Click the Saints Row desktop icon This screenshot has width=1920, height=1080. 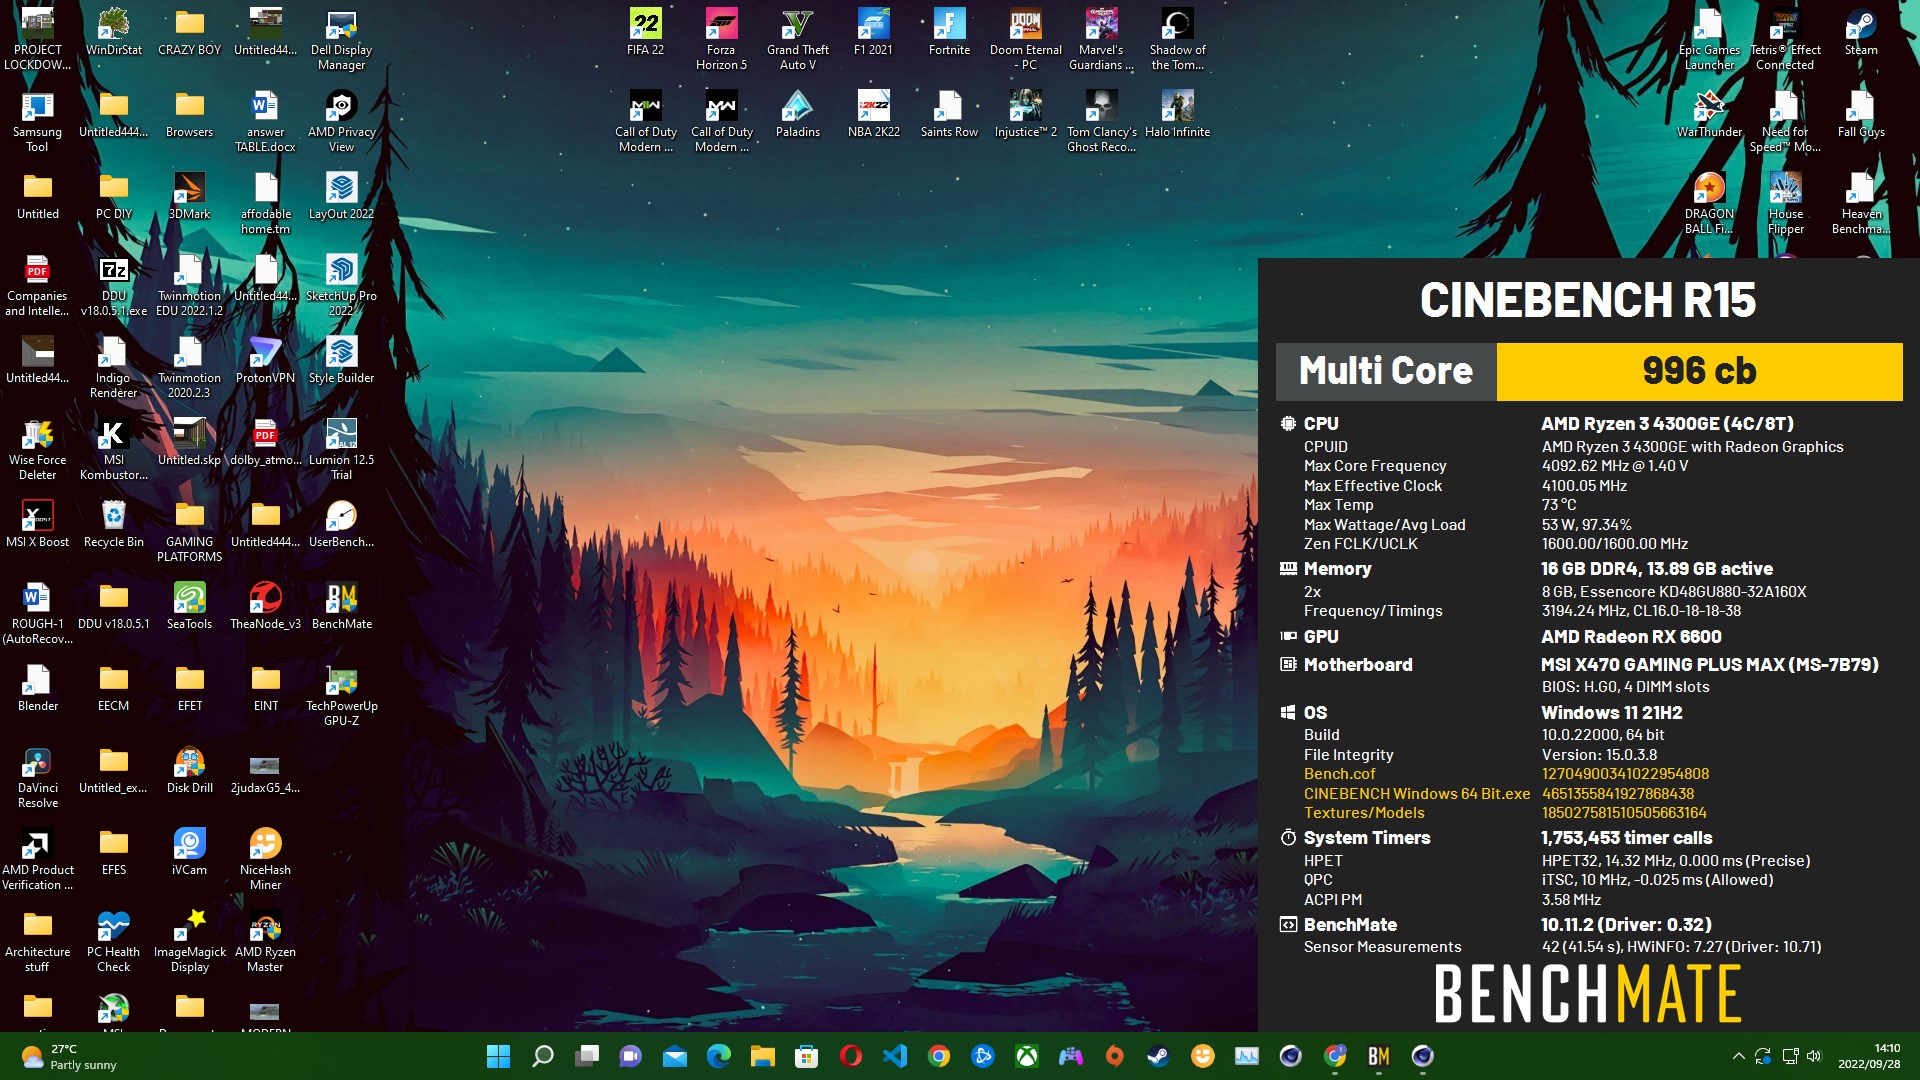[949, 113]
